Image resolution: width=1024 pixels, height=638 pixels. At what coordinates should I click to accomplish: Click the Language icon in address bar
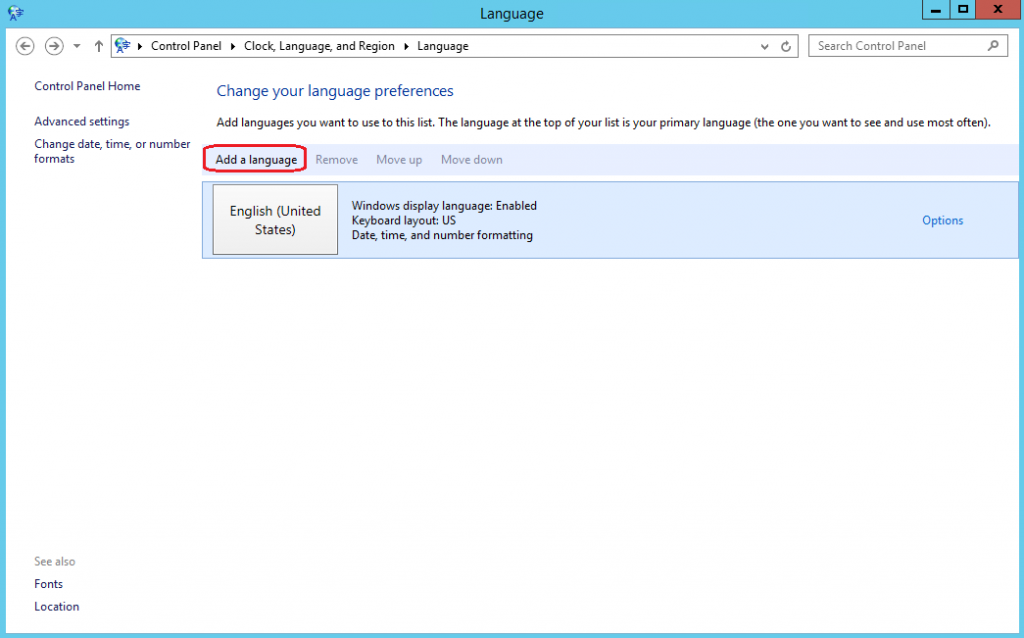(x=123, y=46)
